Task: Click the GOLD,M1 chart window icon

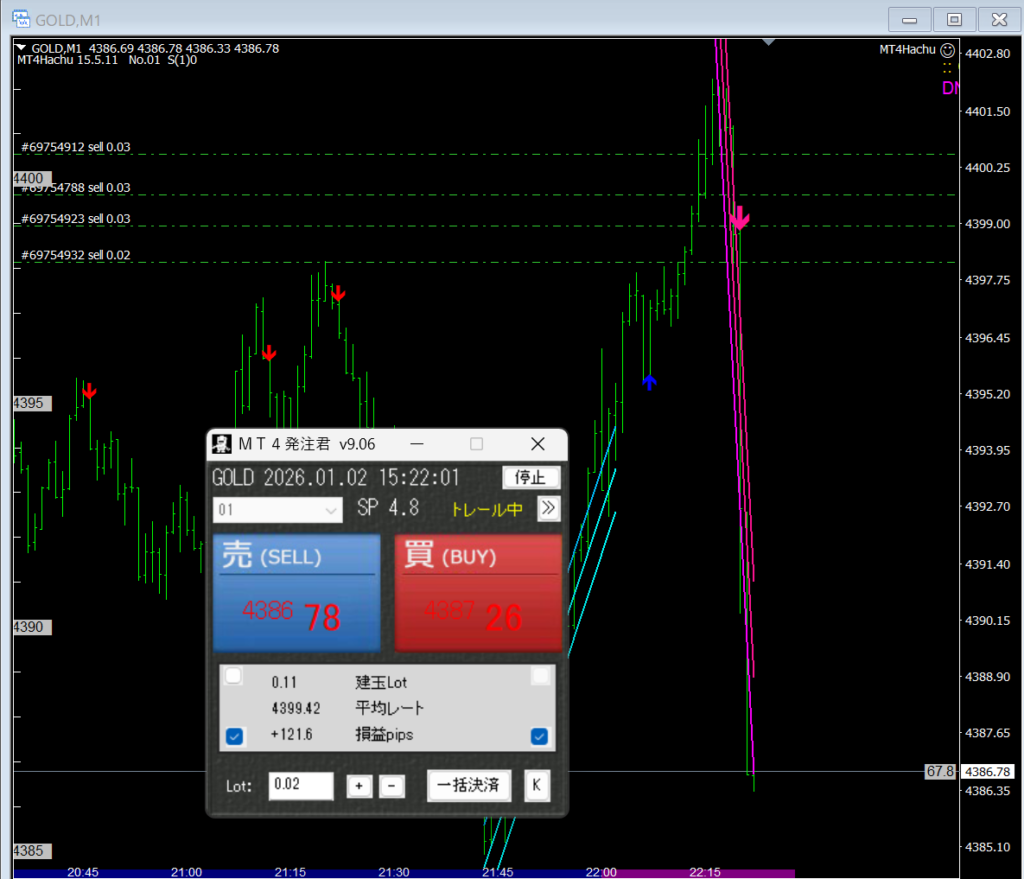Action: coord(19,19)
